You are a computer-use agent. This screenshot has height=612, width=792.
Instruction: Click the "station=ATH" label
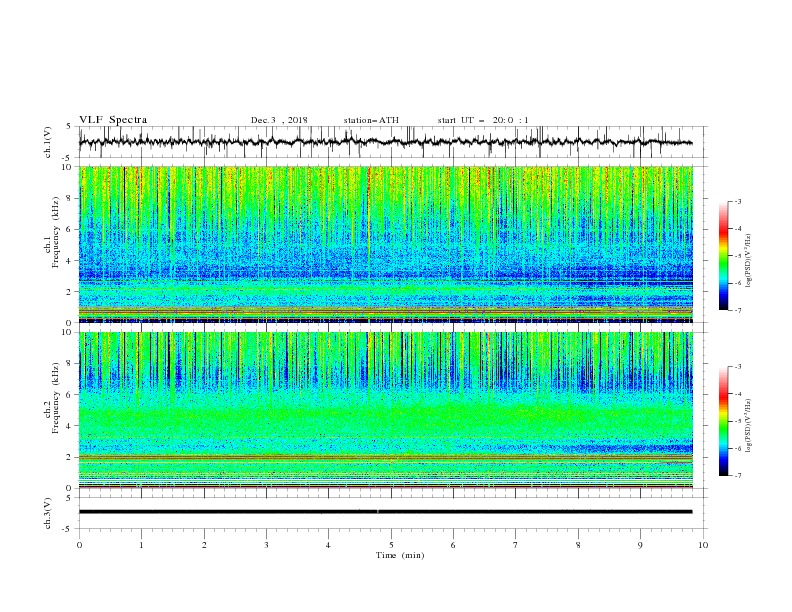tap(371, 120)
